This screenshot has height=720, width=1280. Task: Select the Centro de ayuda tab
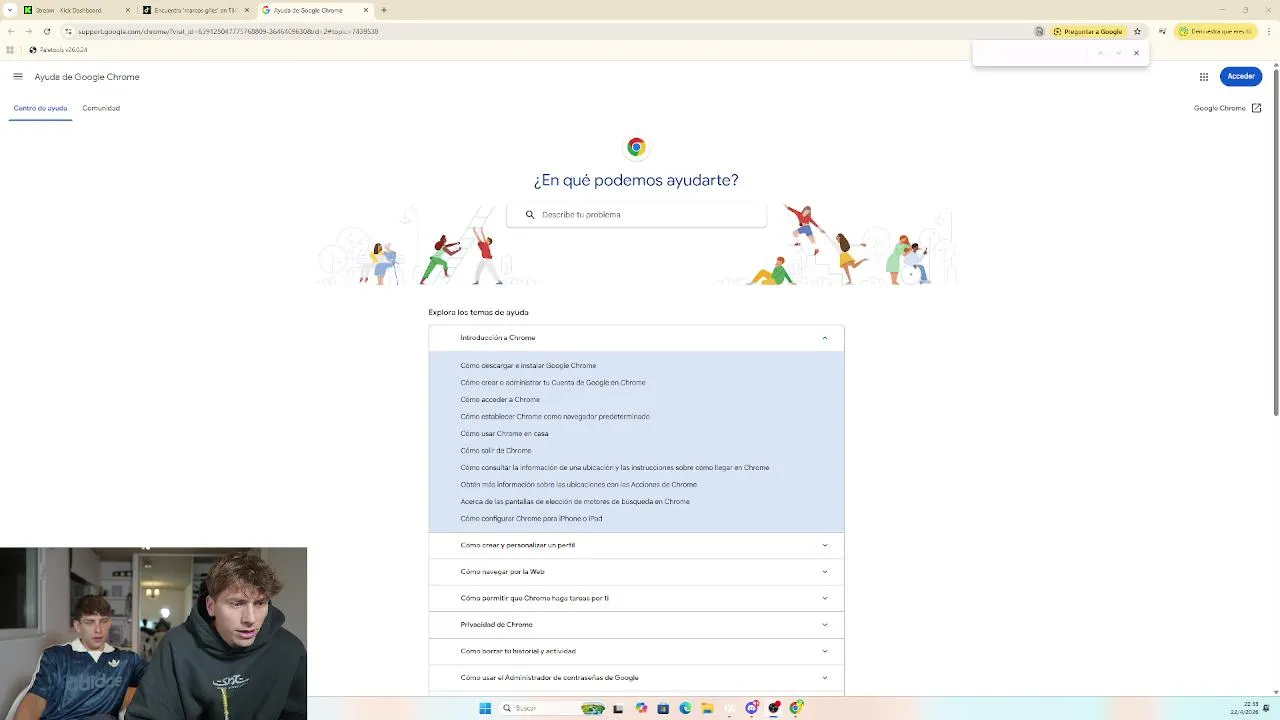click(40, 108)
